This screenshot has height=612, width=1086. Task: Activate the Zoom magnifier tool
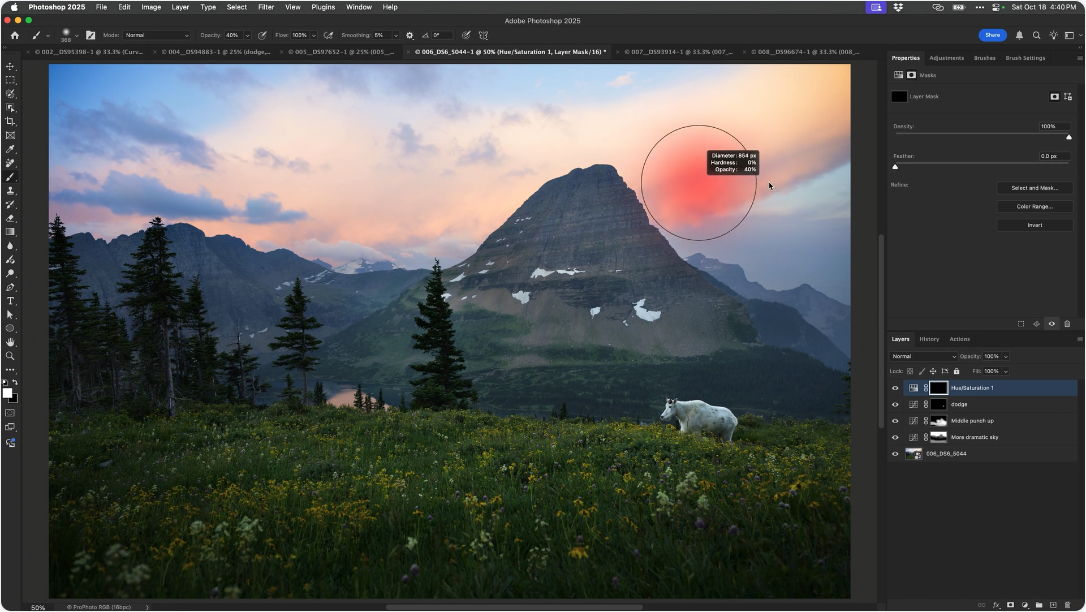10,356
